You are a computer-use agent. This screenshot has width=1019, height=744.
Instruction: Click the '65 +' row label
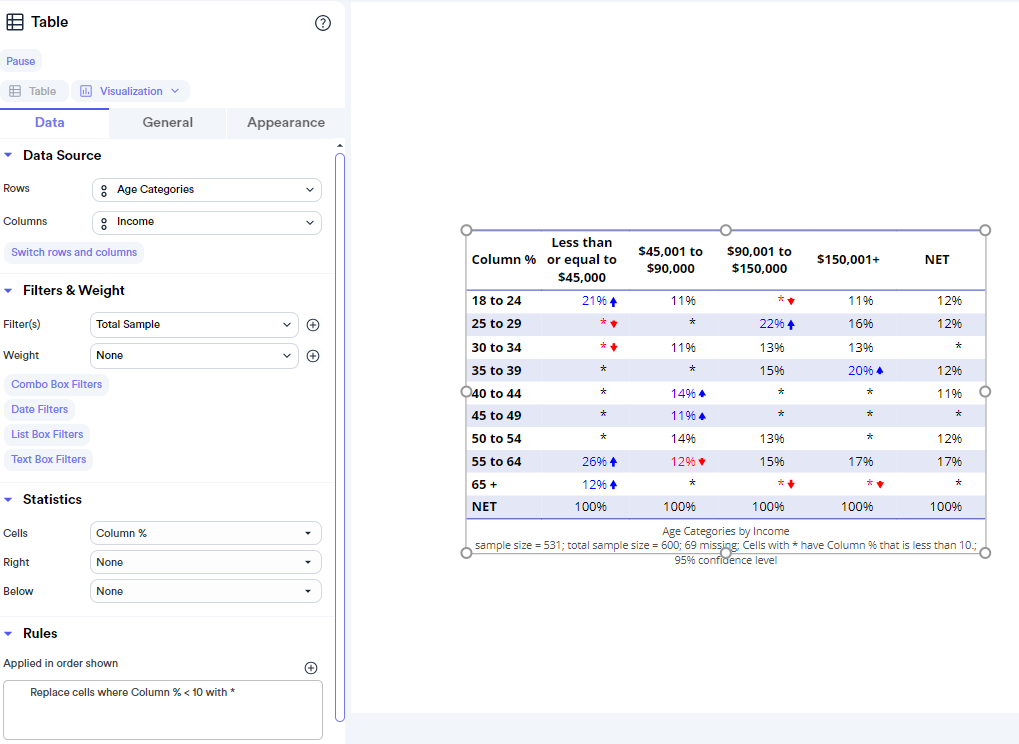click(484, 485)
